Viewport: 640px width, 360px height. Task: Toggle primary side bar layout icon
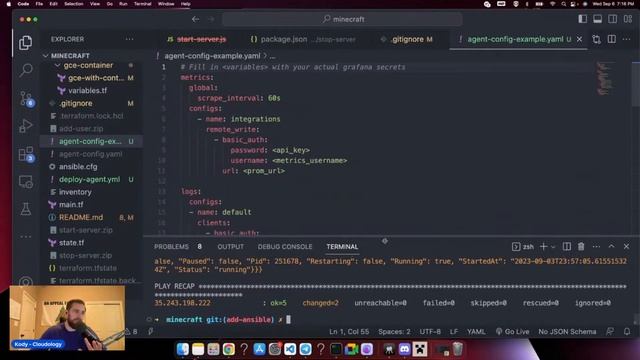click(582, 19)
